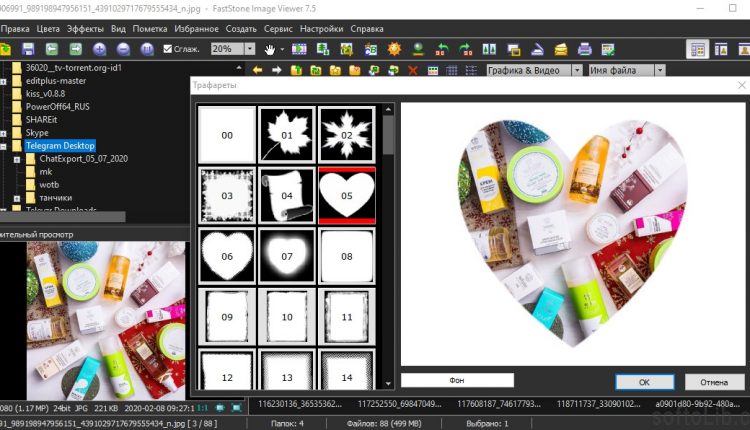The height and width of the screenshot is (430, 750).
Task: Open the Правка menu
Action: 15,29
